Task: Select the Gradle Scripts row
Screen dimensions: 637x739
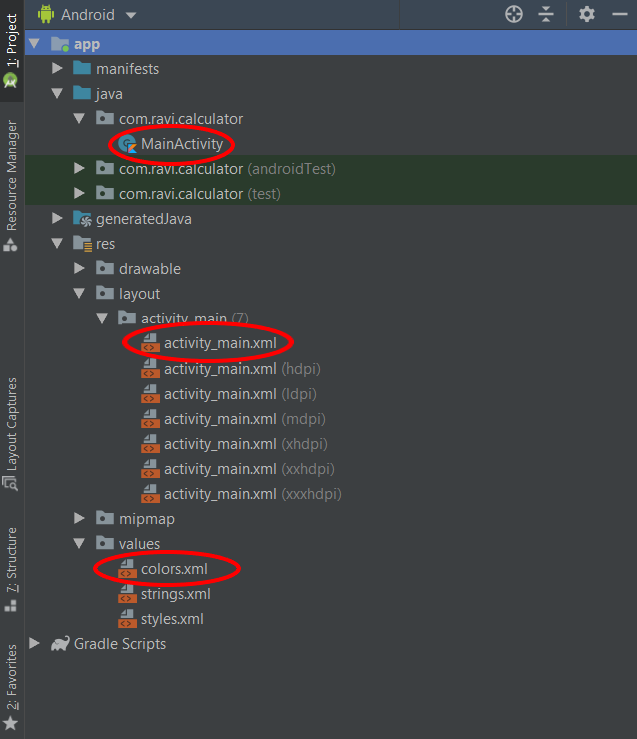Action: (x=331, y=644)
